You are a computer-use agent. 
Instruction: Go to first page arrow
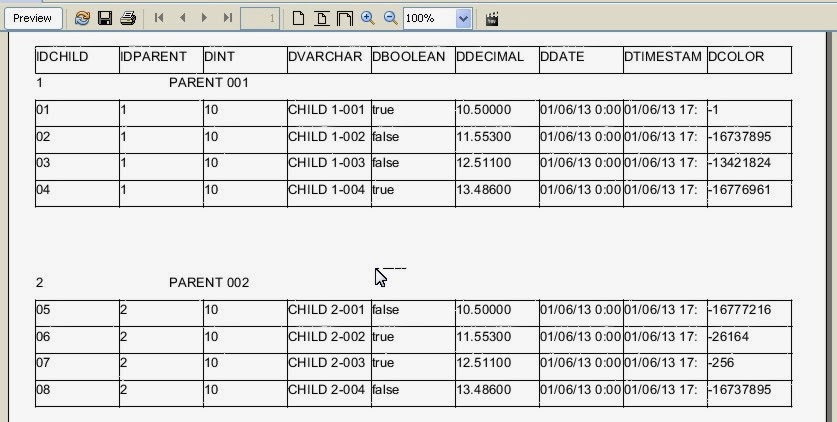tap(159, 18)
